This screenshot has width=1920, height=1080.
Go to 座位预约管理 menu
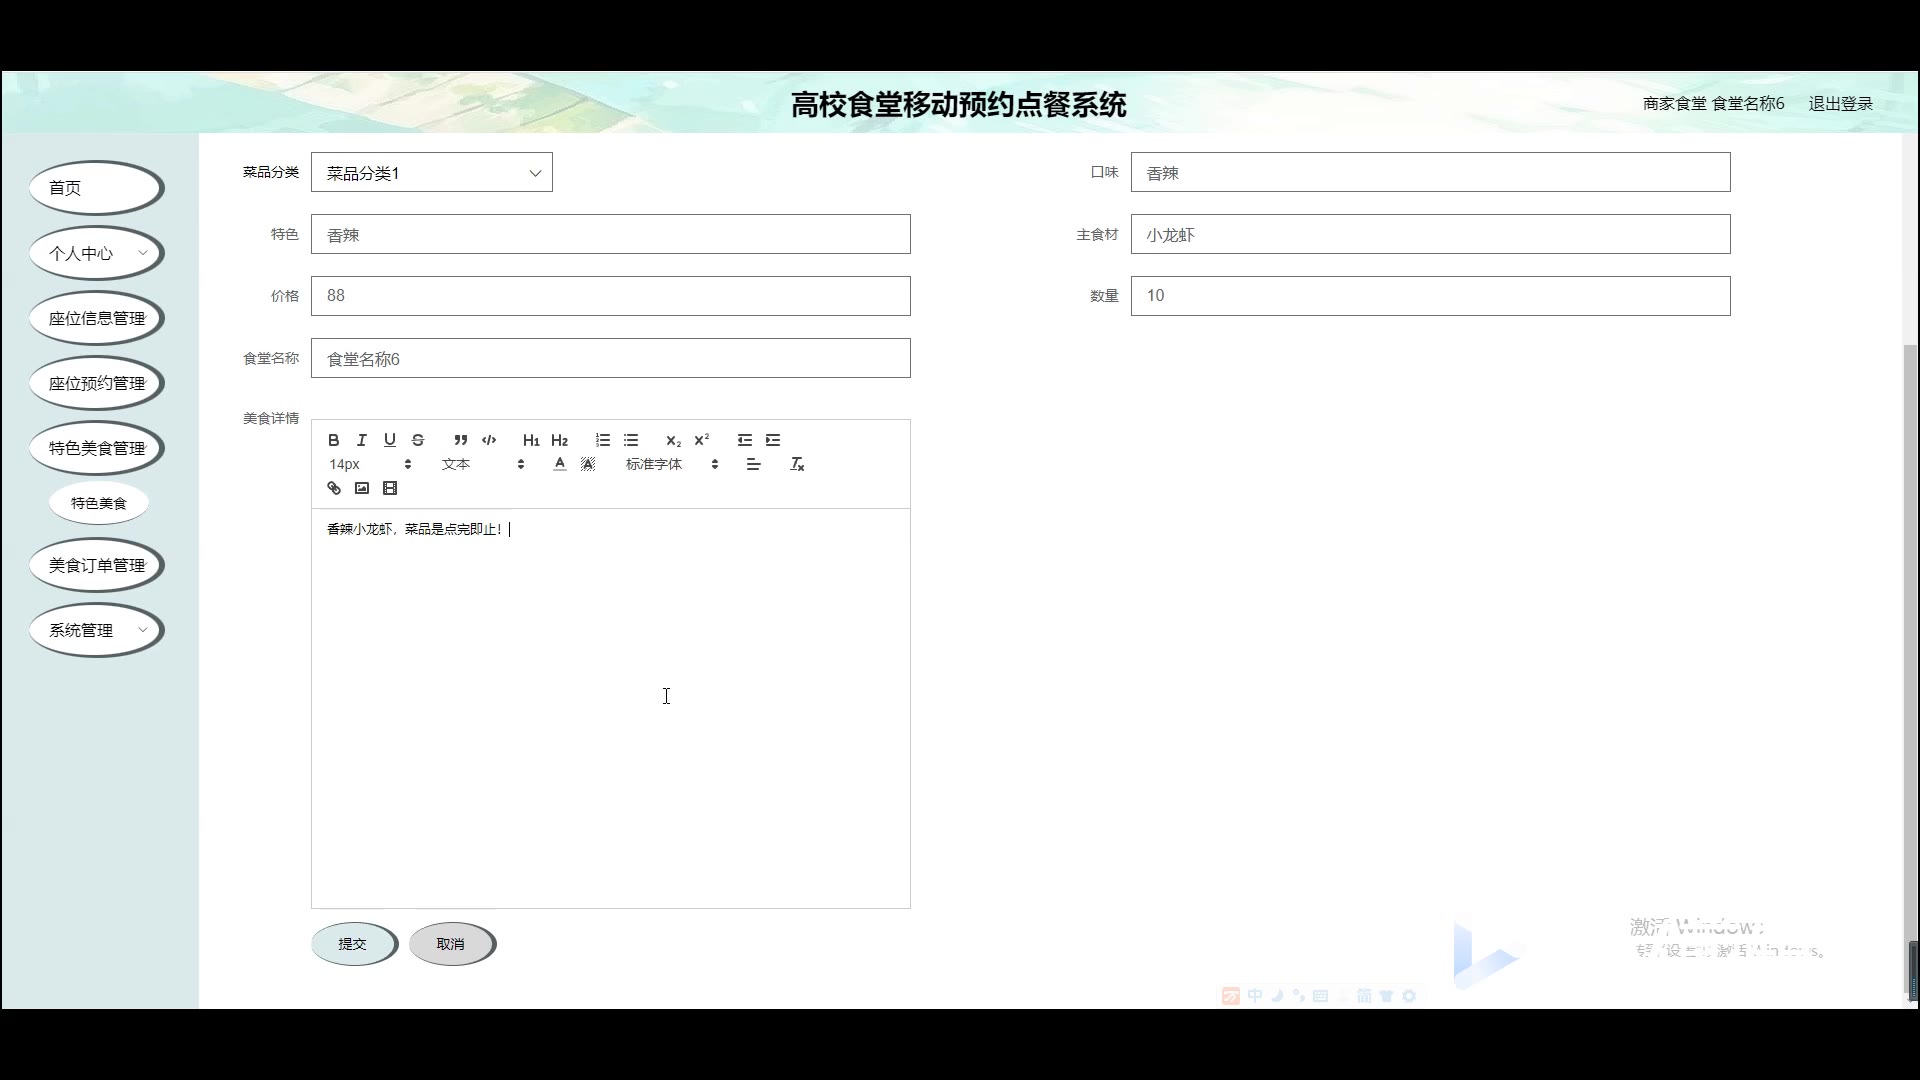pyautogui.click(x=97, y=384)
